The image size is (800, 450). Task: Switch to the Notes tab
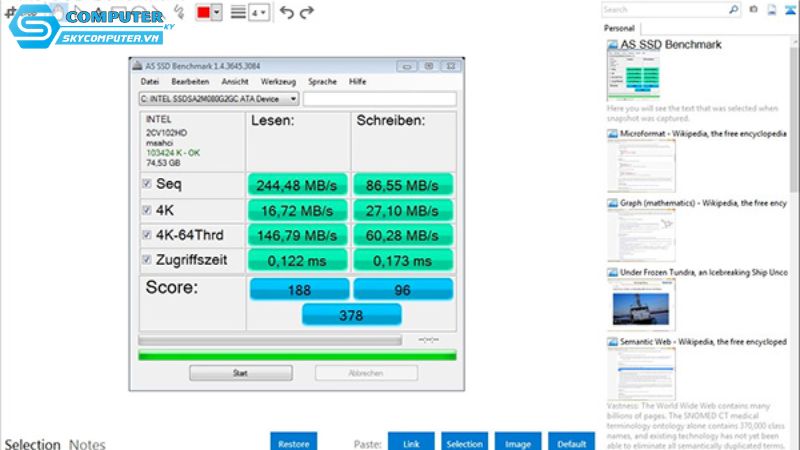tap(87, 444)
